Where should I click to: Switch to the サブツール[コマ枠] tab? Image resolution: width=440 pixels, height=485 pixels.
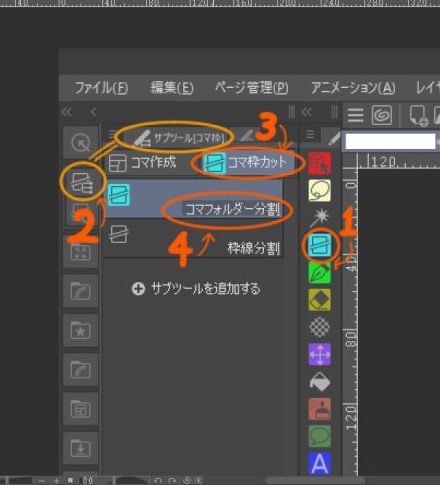click(x=178, y=137)
